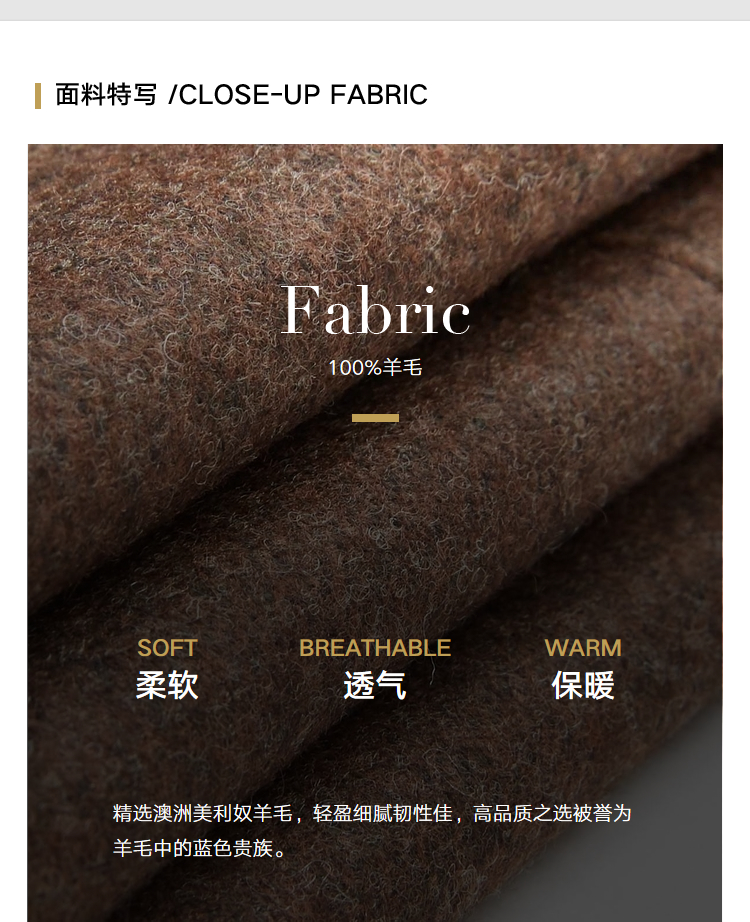
Task: Click the 柔软 text
Action: pos(167,686)
